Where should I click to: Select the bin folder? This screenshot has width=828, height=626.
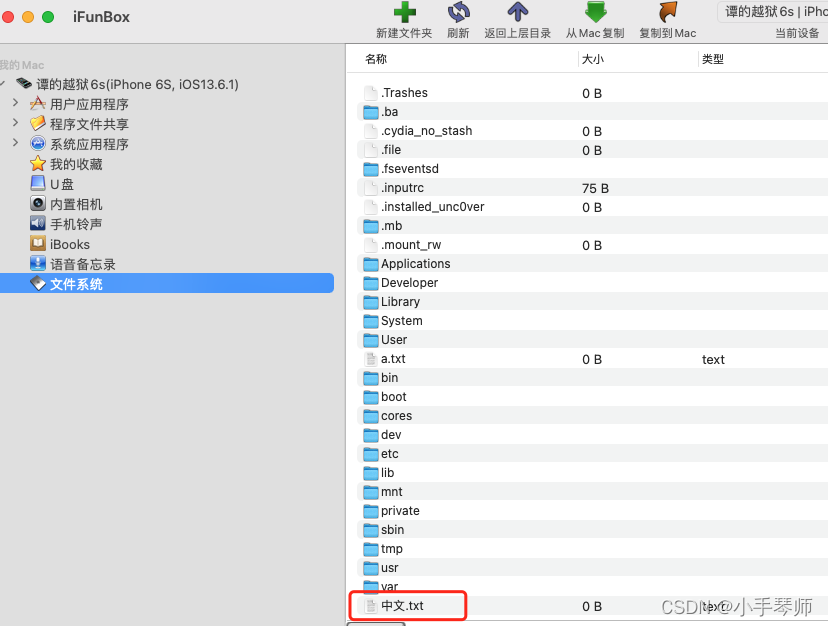click(389, 378)
